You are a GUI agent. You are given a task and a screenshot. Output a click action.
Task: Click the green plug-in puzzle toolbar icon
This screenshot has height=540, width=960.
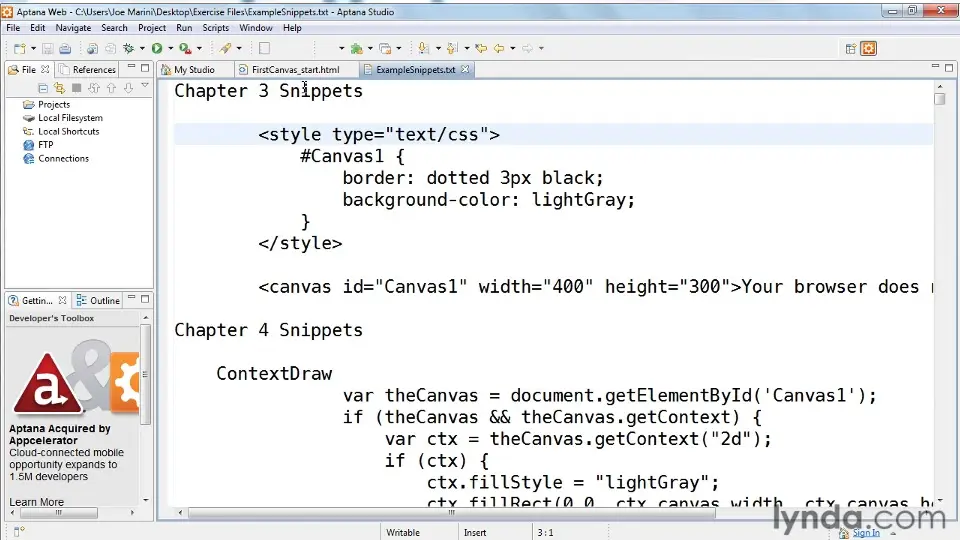click(x=356, y=48)
